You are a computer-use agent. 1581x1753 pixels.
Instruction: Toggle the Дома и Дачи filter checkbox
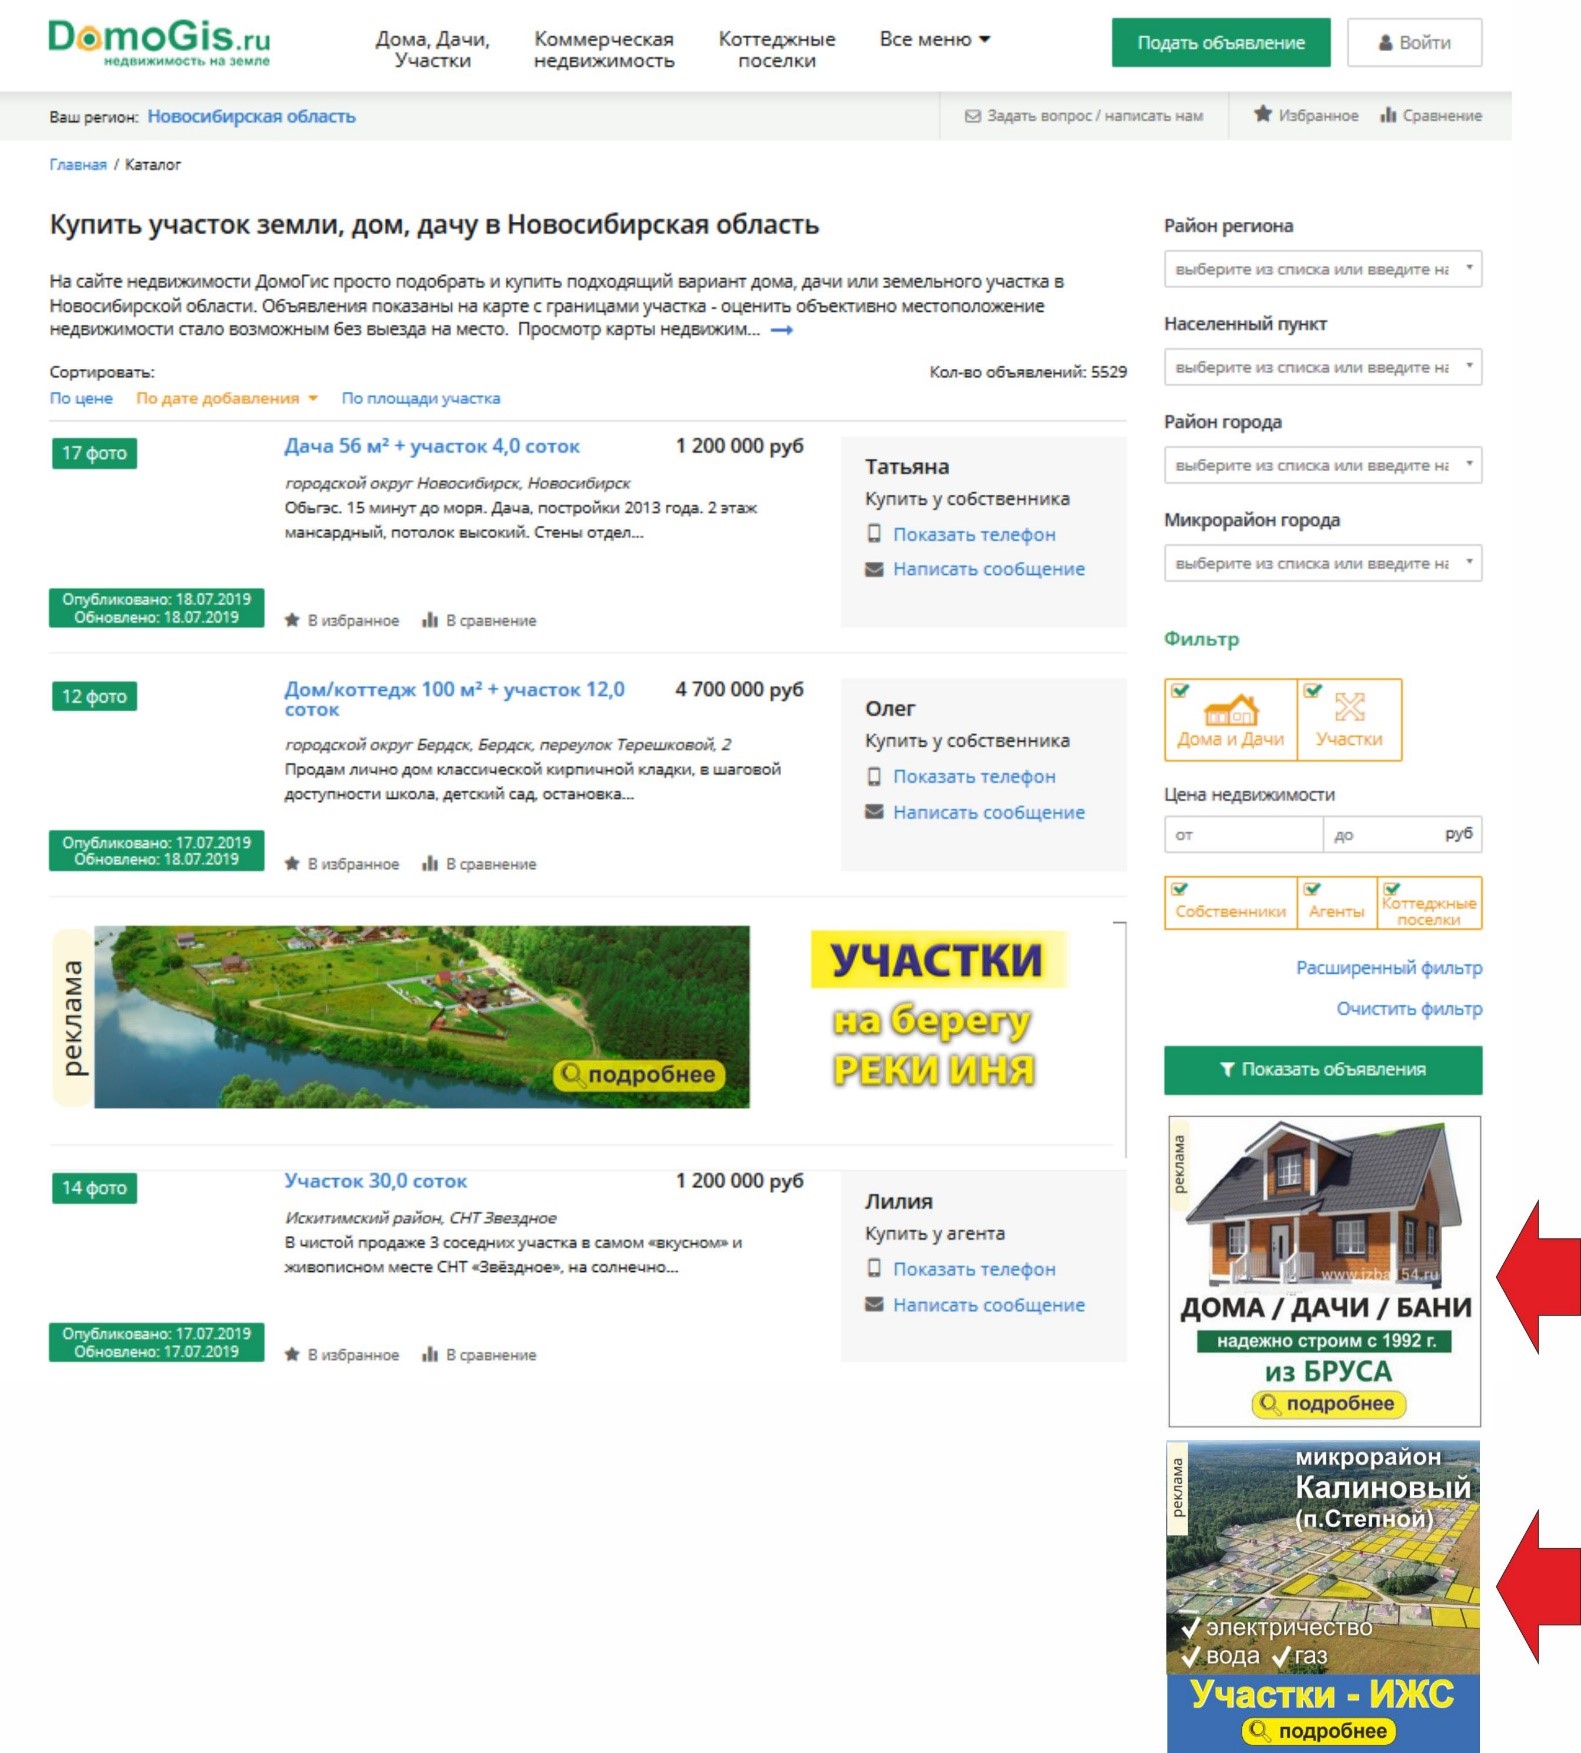pyautogui.click(x=1181, y=691)
